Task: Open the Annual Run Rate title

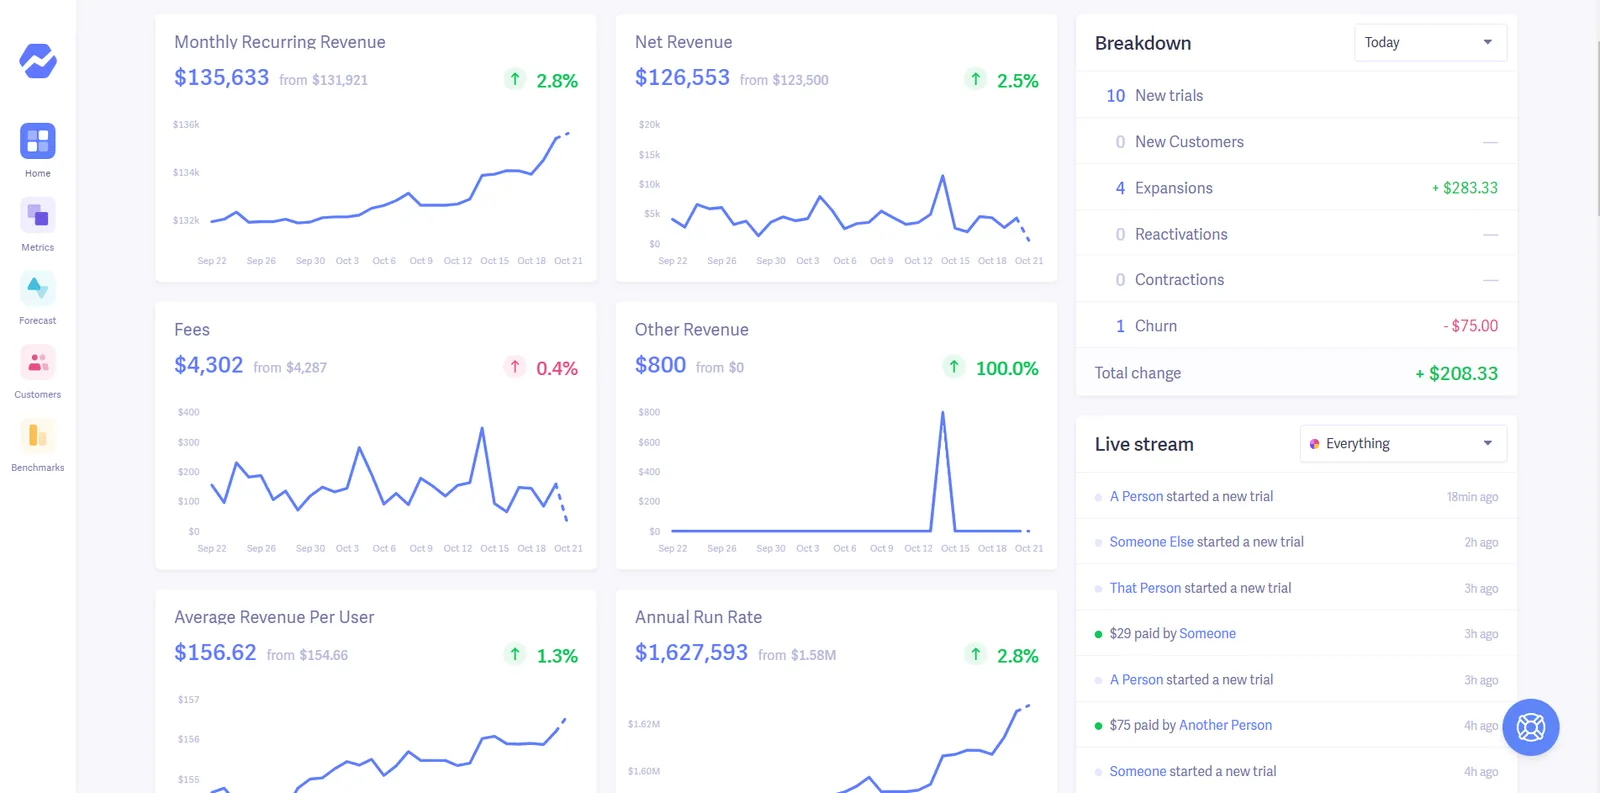Action: tap(699, 617)
